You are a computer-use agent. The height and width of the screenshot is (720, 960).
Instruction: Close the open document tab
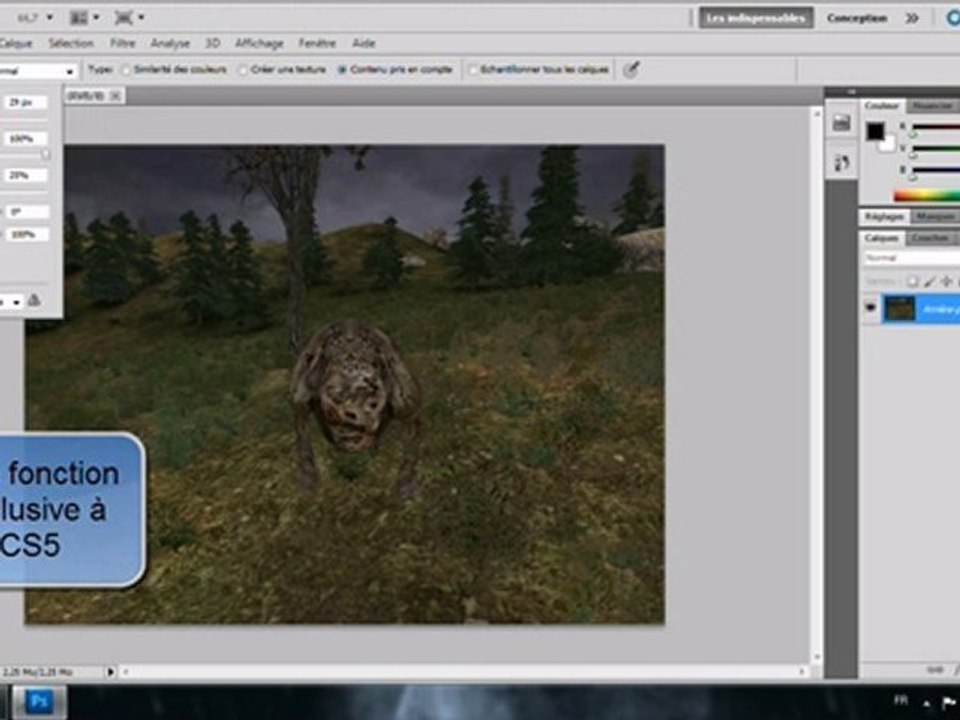pyautogui.click(x=114, y=96)
